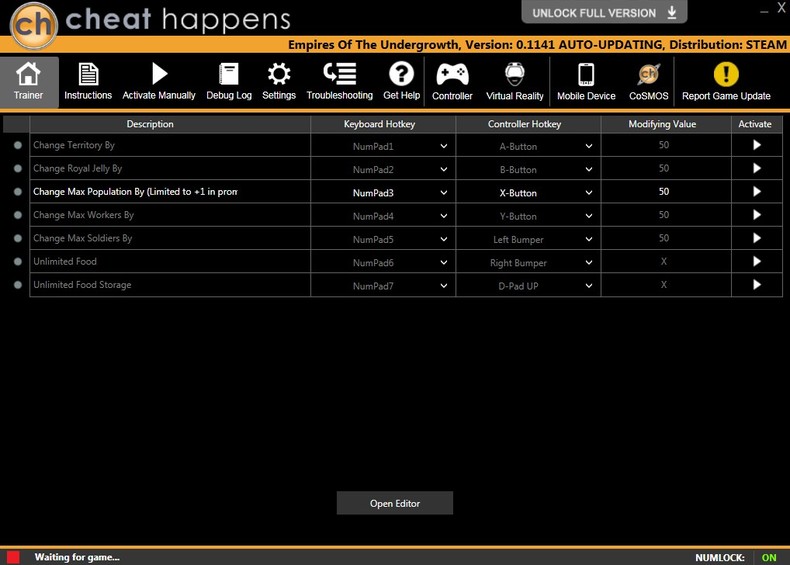
Task: Click the red status indicator square
Action: 13,557
